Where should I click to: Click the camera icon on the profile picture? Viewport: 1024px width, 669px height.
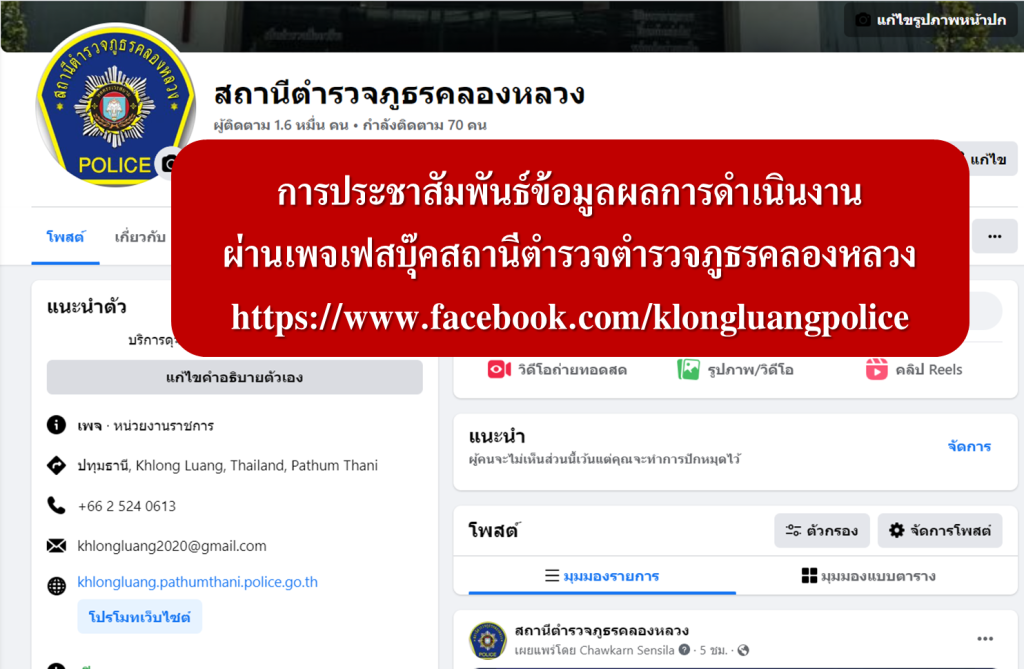[x=168, y=163]
